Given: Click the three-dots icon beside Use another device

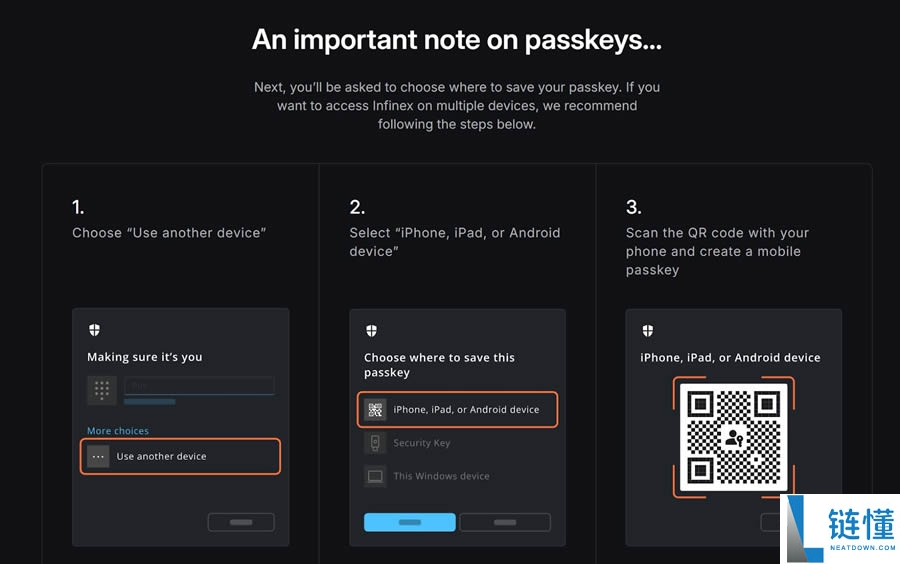Looking at the screenshot, I should pos(98,456).
